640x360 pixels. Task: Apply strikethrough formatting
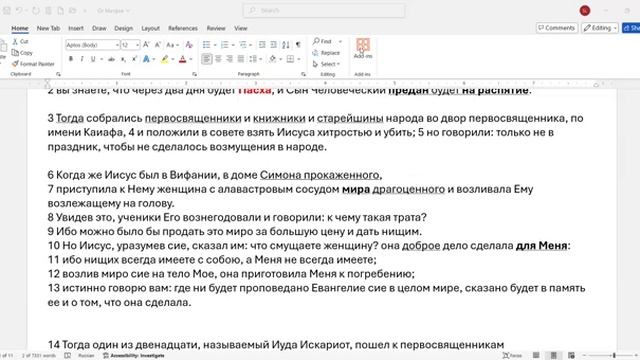click(111, 59)
